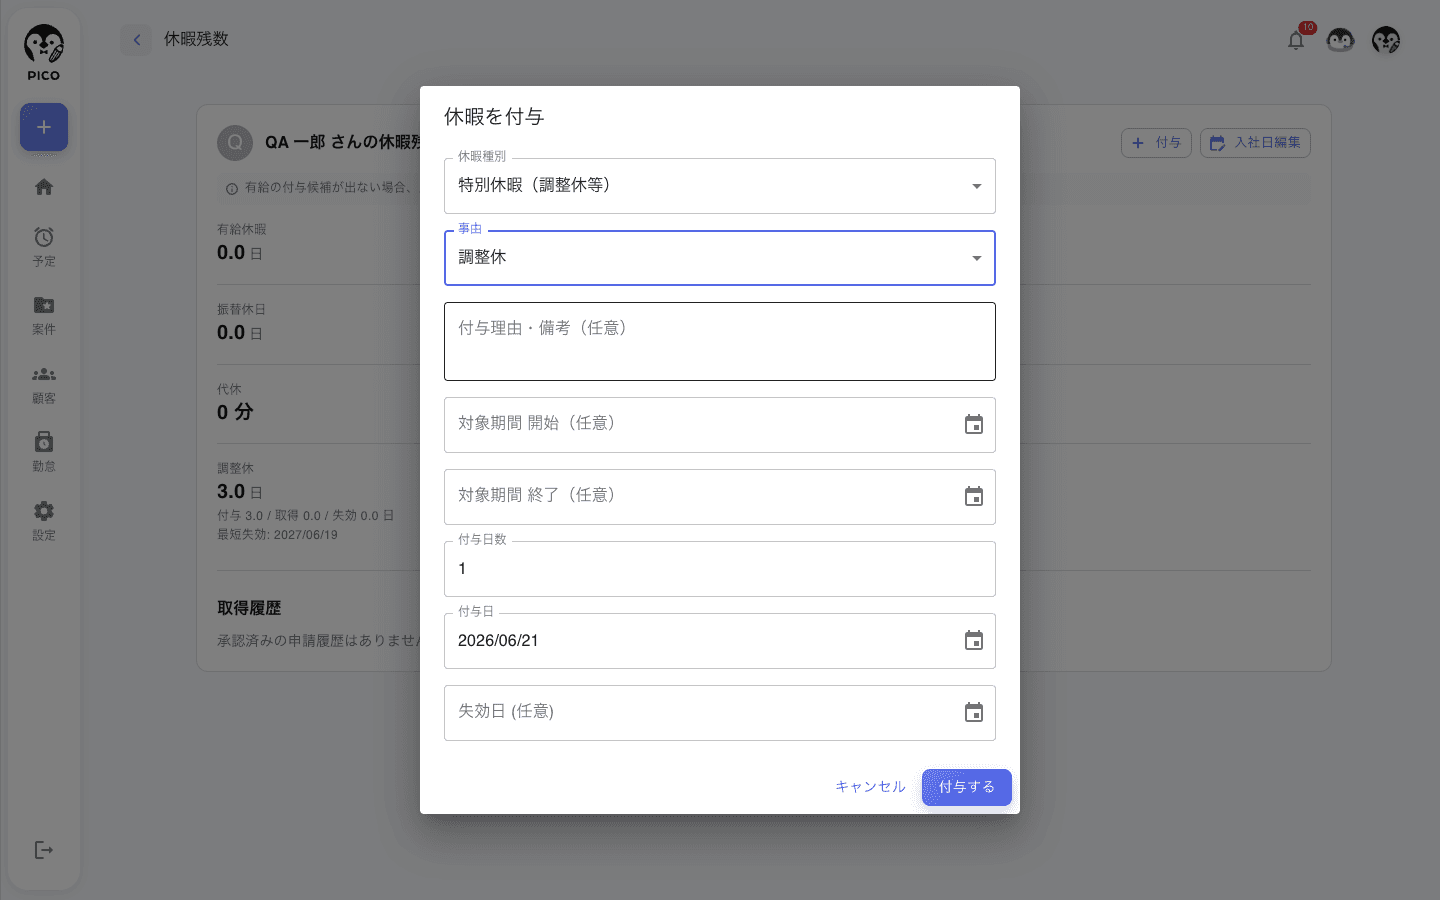
Task: Click the round penguin face avatar
Action: (1340, 40)
